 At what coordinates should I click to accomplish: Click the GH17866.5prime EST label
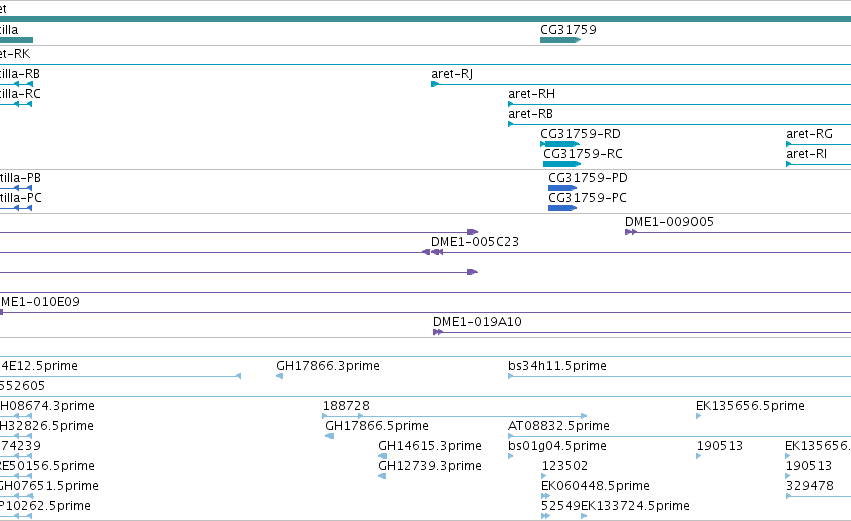pyautogui.click(x=377, y=426)
